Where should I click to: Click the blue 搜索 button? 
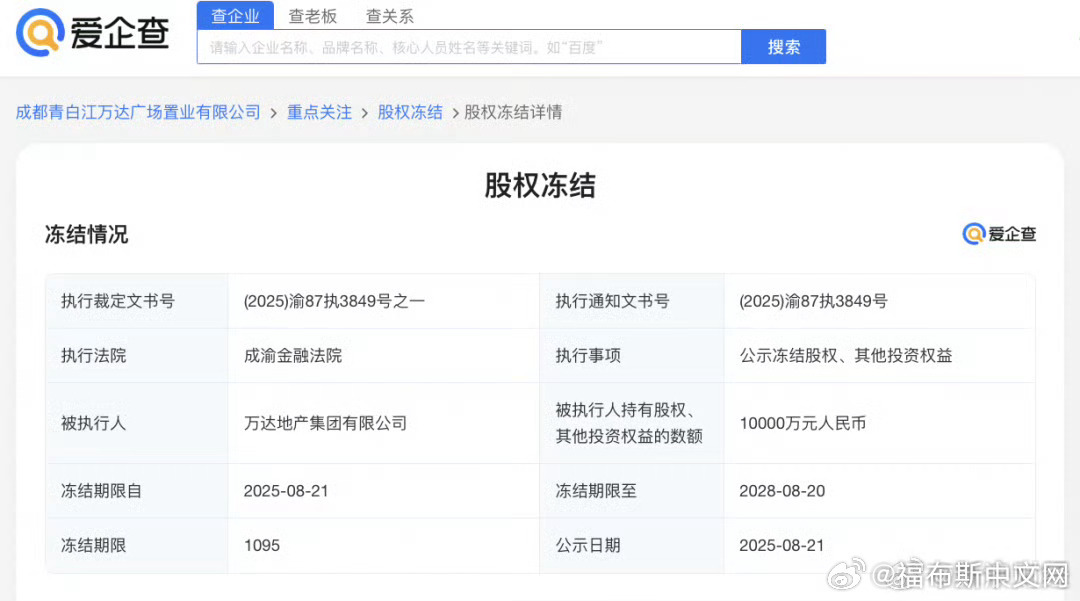tap(783, 47)
